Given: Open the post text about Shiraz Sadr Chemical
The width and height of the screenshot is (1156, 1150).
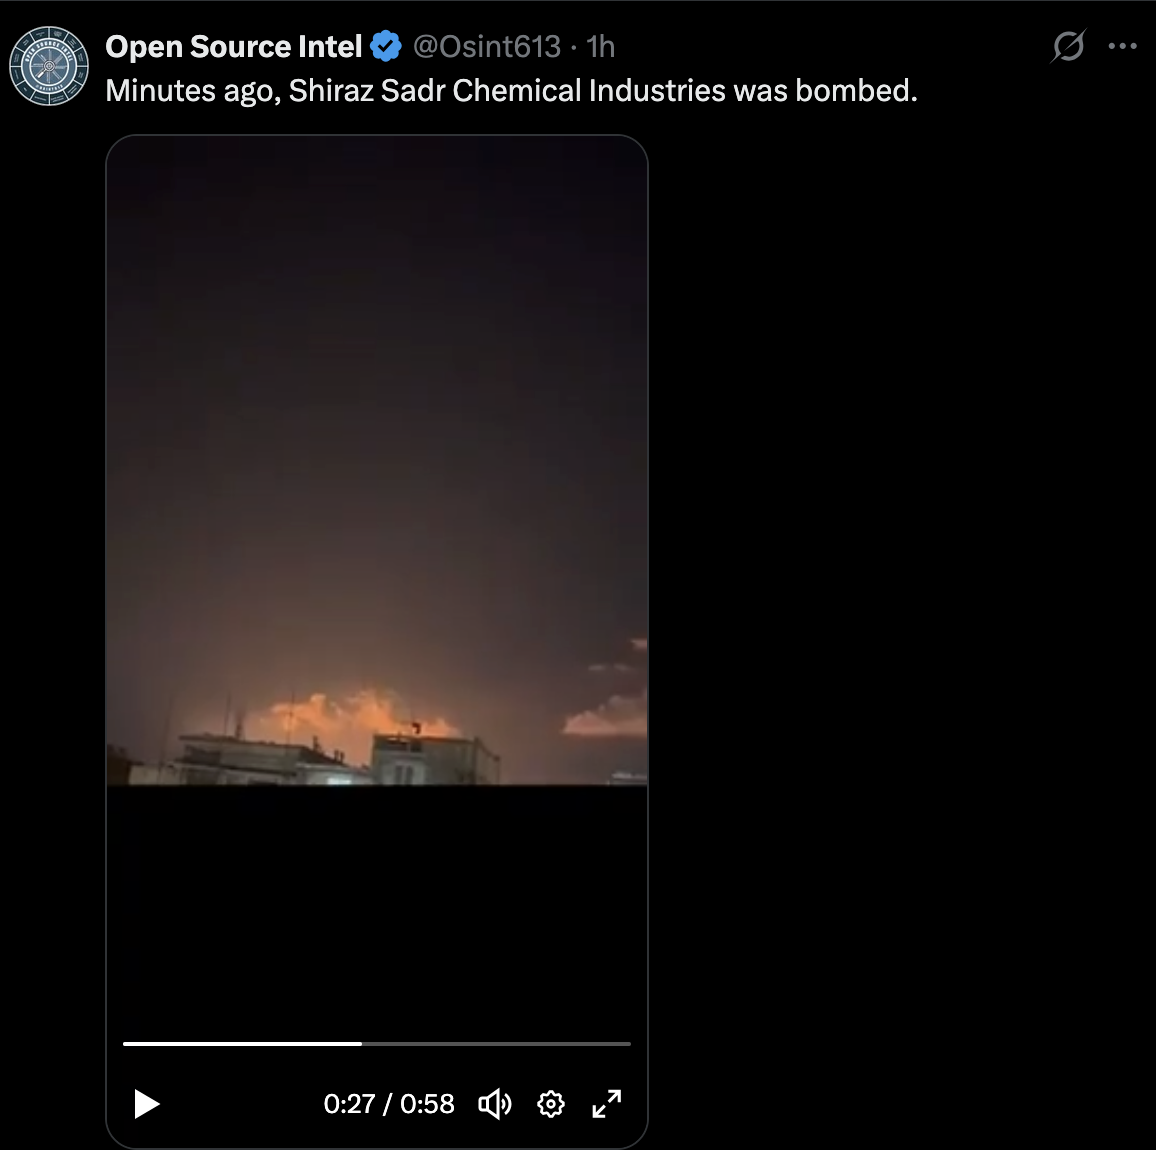Looking at the screenshot, I should [511, 91].
